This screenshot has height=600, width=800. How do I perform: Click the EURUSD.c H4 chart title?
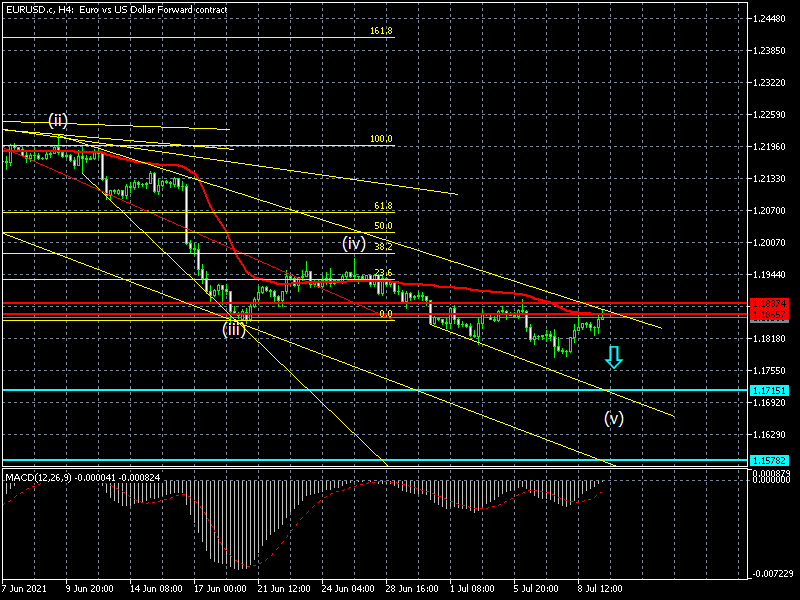(115, 9)
